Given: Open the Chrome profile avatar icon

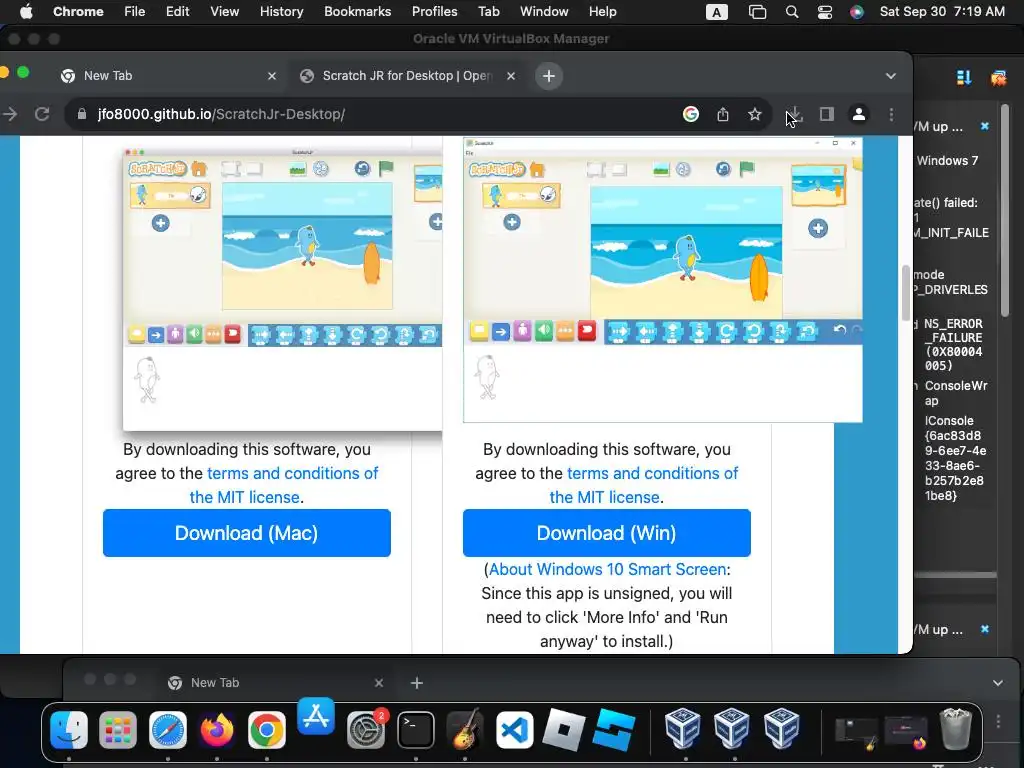Looking at the screenshot, I should 859,114.
